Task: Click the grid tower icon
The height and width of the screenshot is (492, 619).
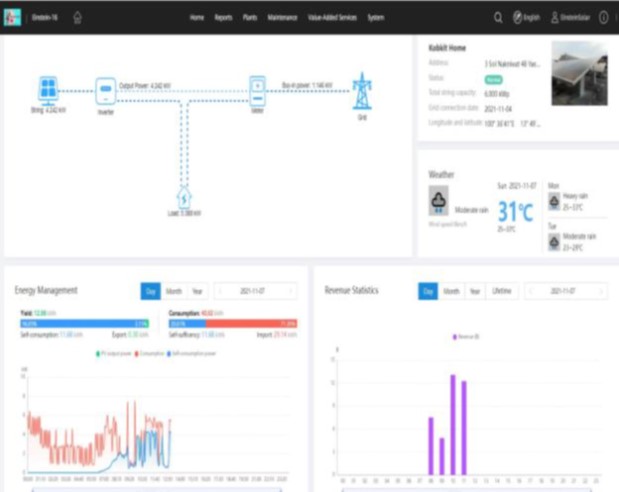Action: click(361, 91)
